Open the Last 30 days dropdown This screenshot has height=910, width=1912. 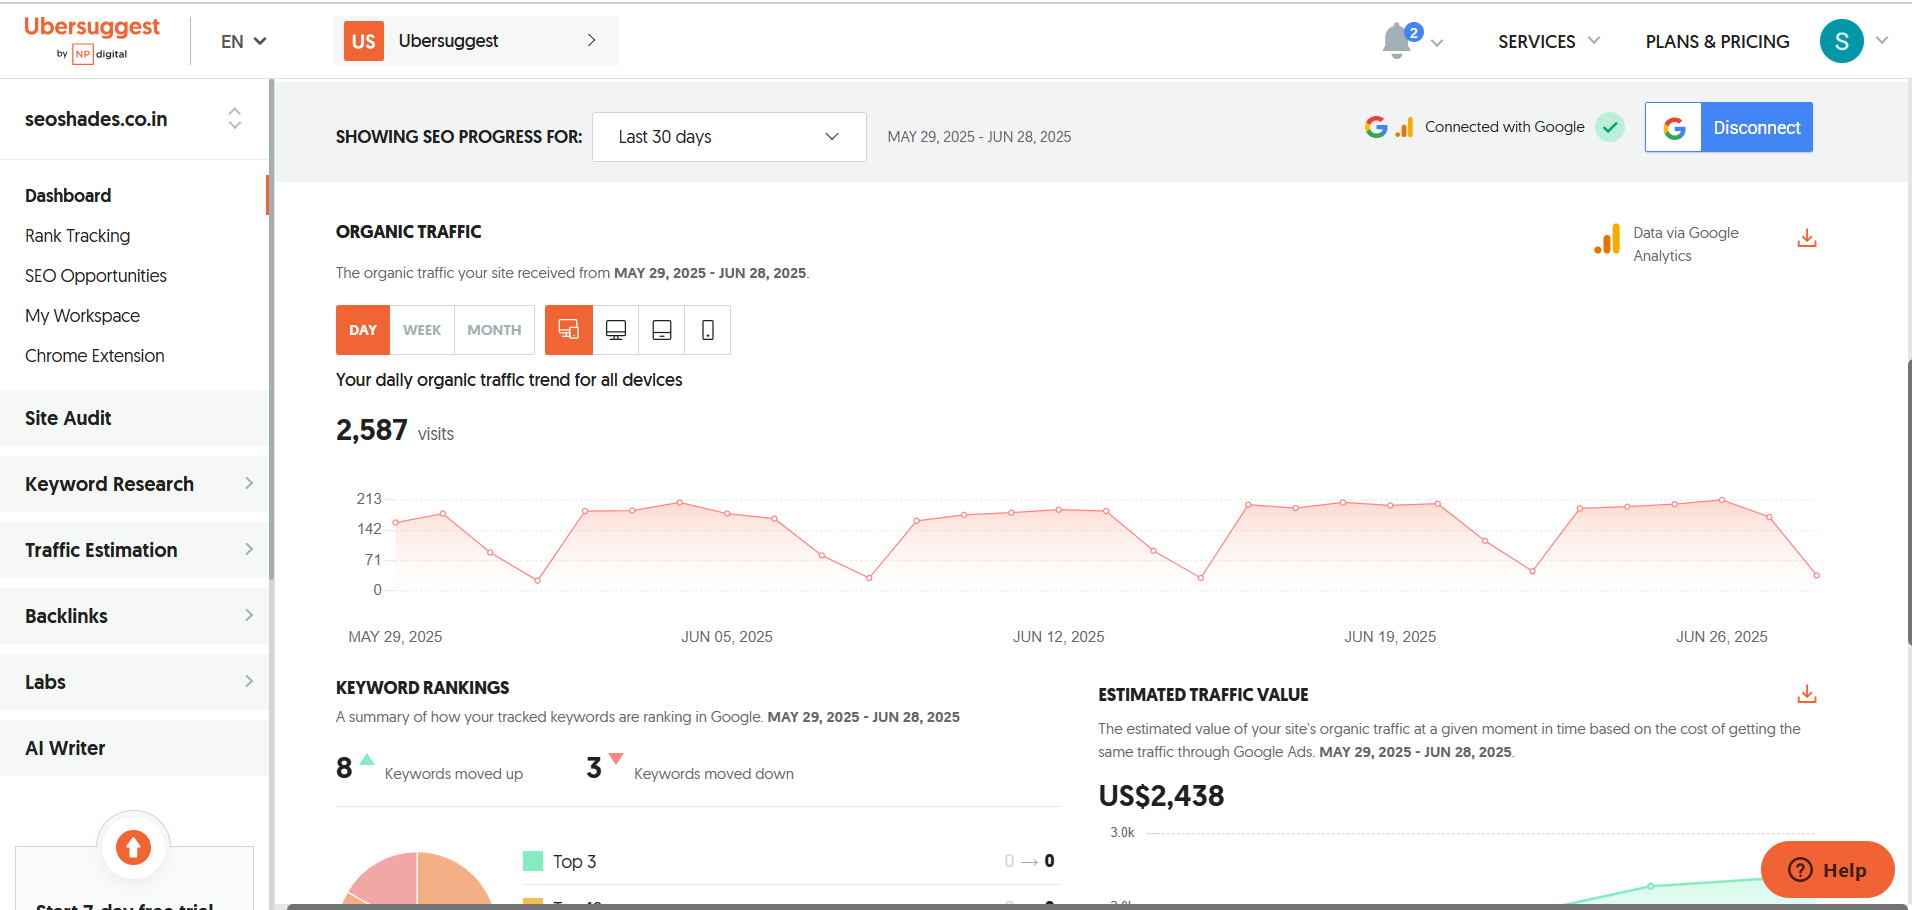pos(729,137)
